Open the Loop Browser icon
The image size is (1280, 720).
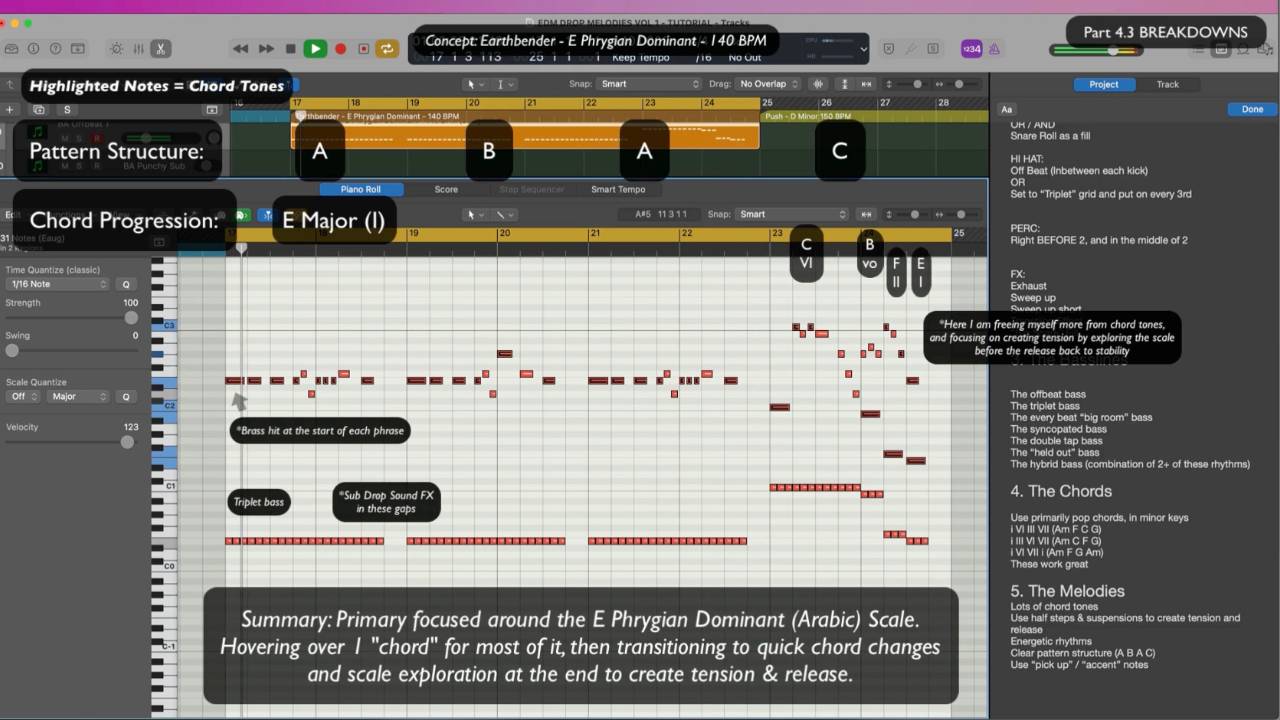[x=1243, y=48]
